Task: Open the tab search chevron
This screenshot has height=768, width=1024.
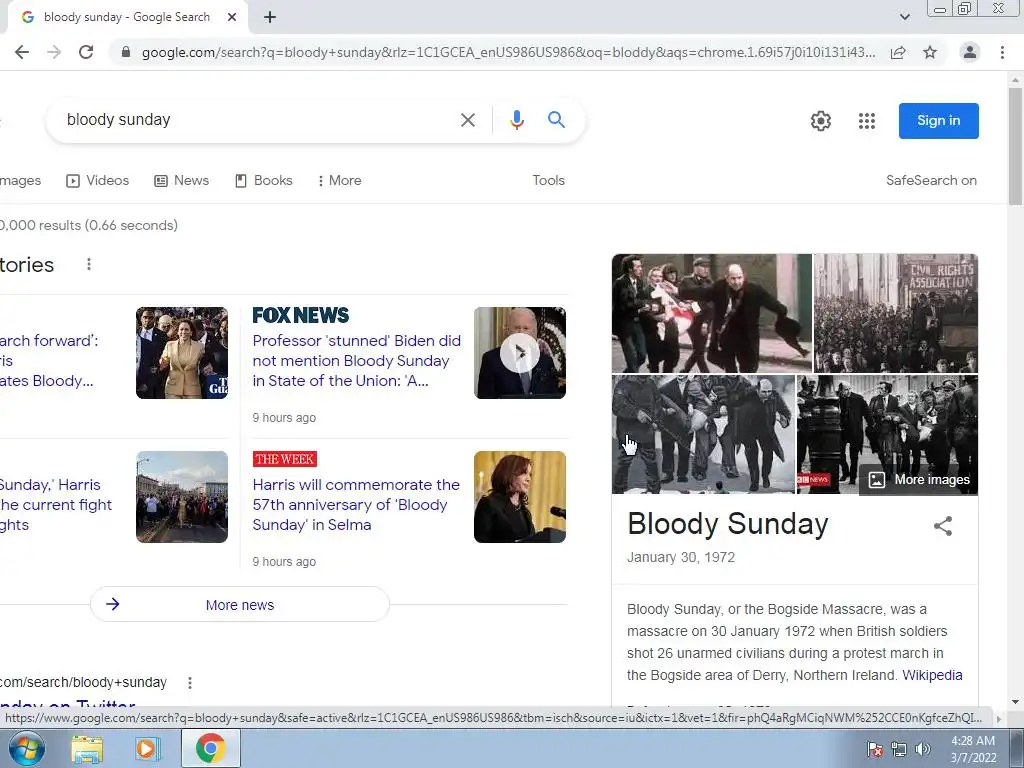Action: [904, 17]
